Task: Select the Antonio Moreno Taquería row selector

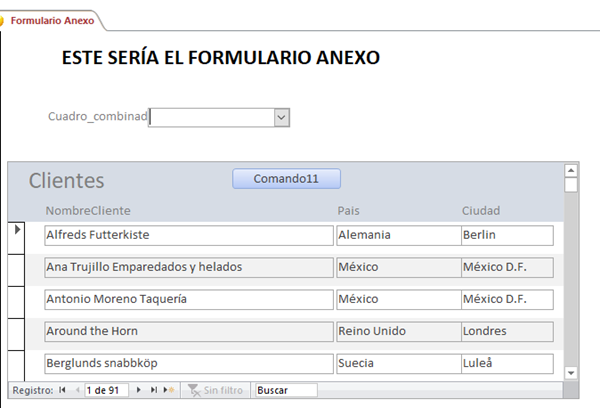Action: (17, 299)
